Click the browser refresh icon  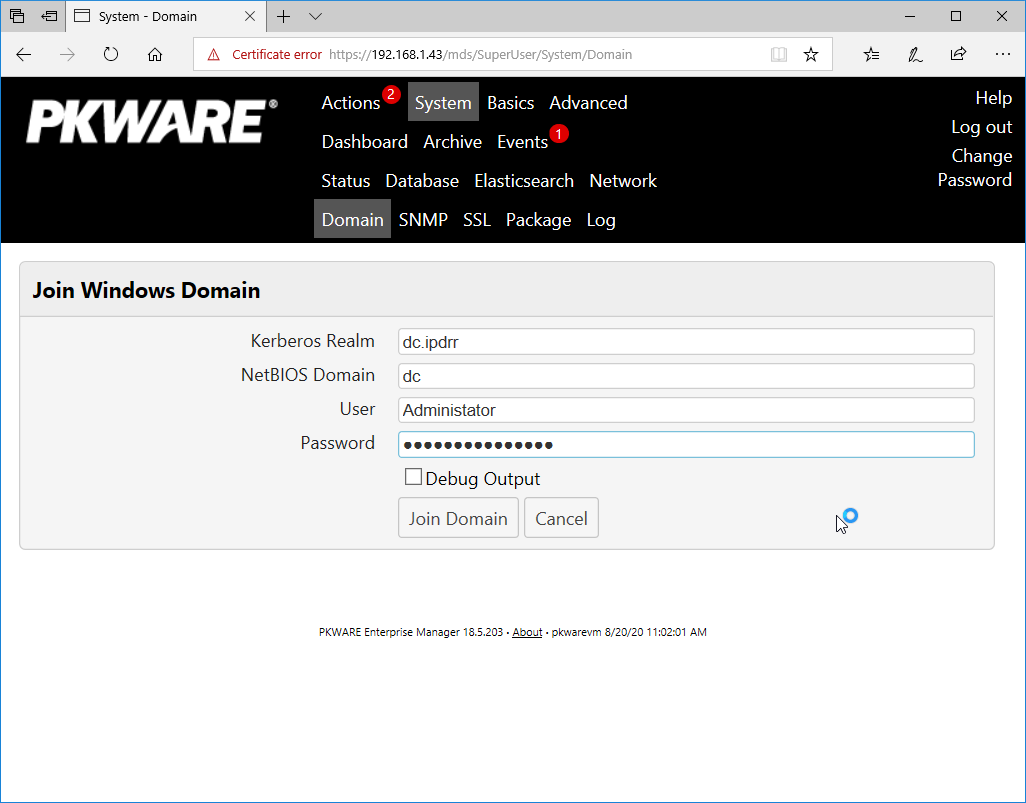click(x=111, y=55)
